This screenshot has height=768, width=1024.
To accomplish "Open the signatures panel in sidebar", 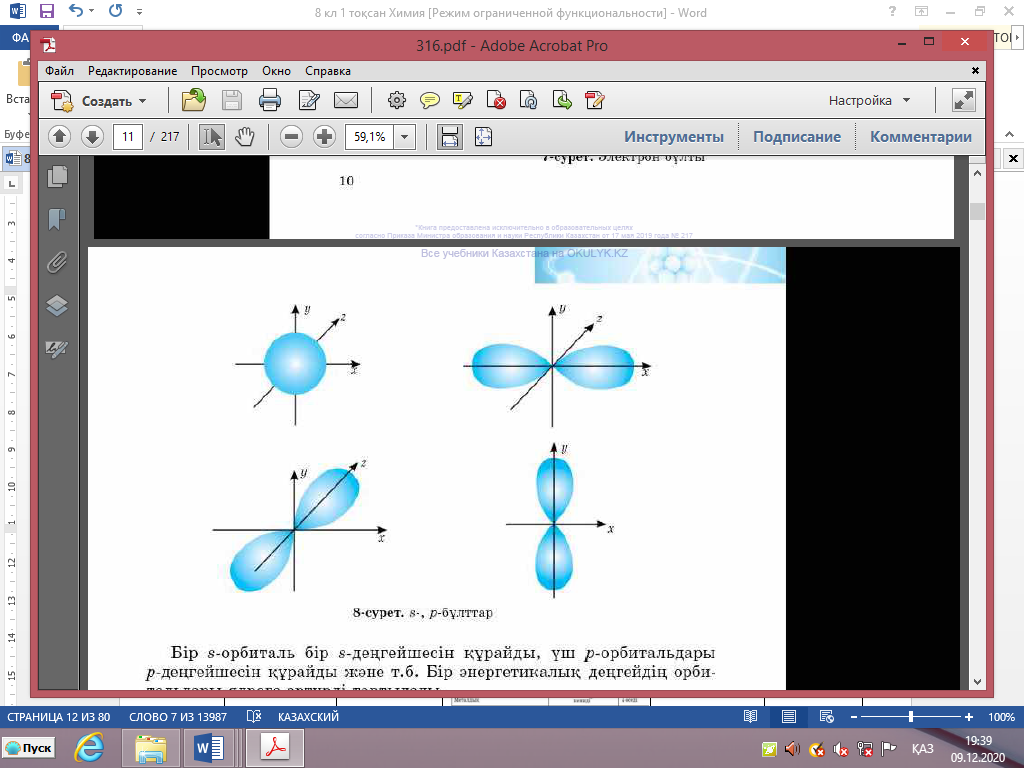I will [57, 349].
